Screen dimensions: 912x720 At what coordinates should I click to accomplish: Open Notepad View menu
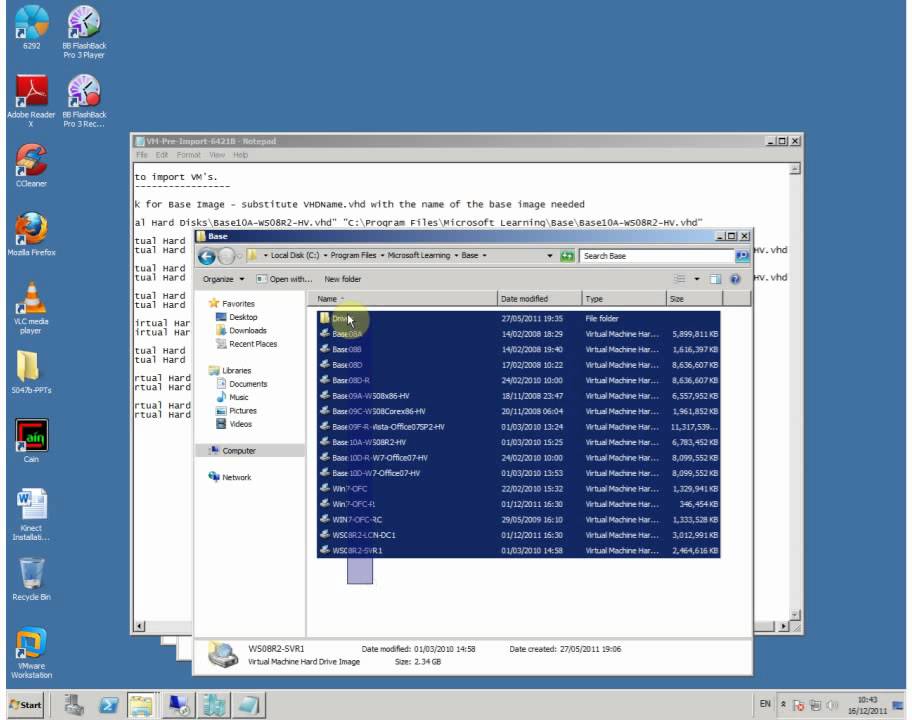click(x=217, y=155)
